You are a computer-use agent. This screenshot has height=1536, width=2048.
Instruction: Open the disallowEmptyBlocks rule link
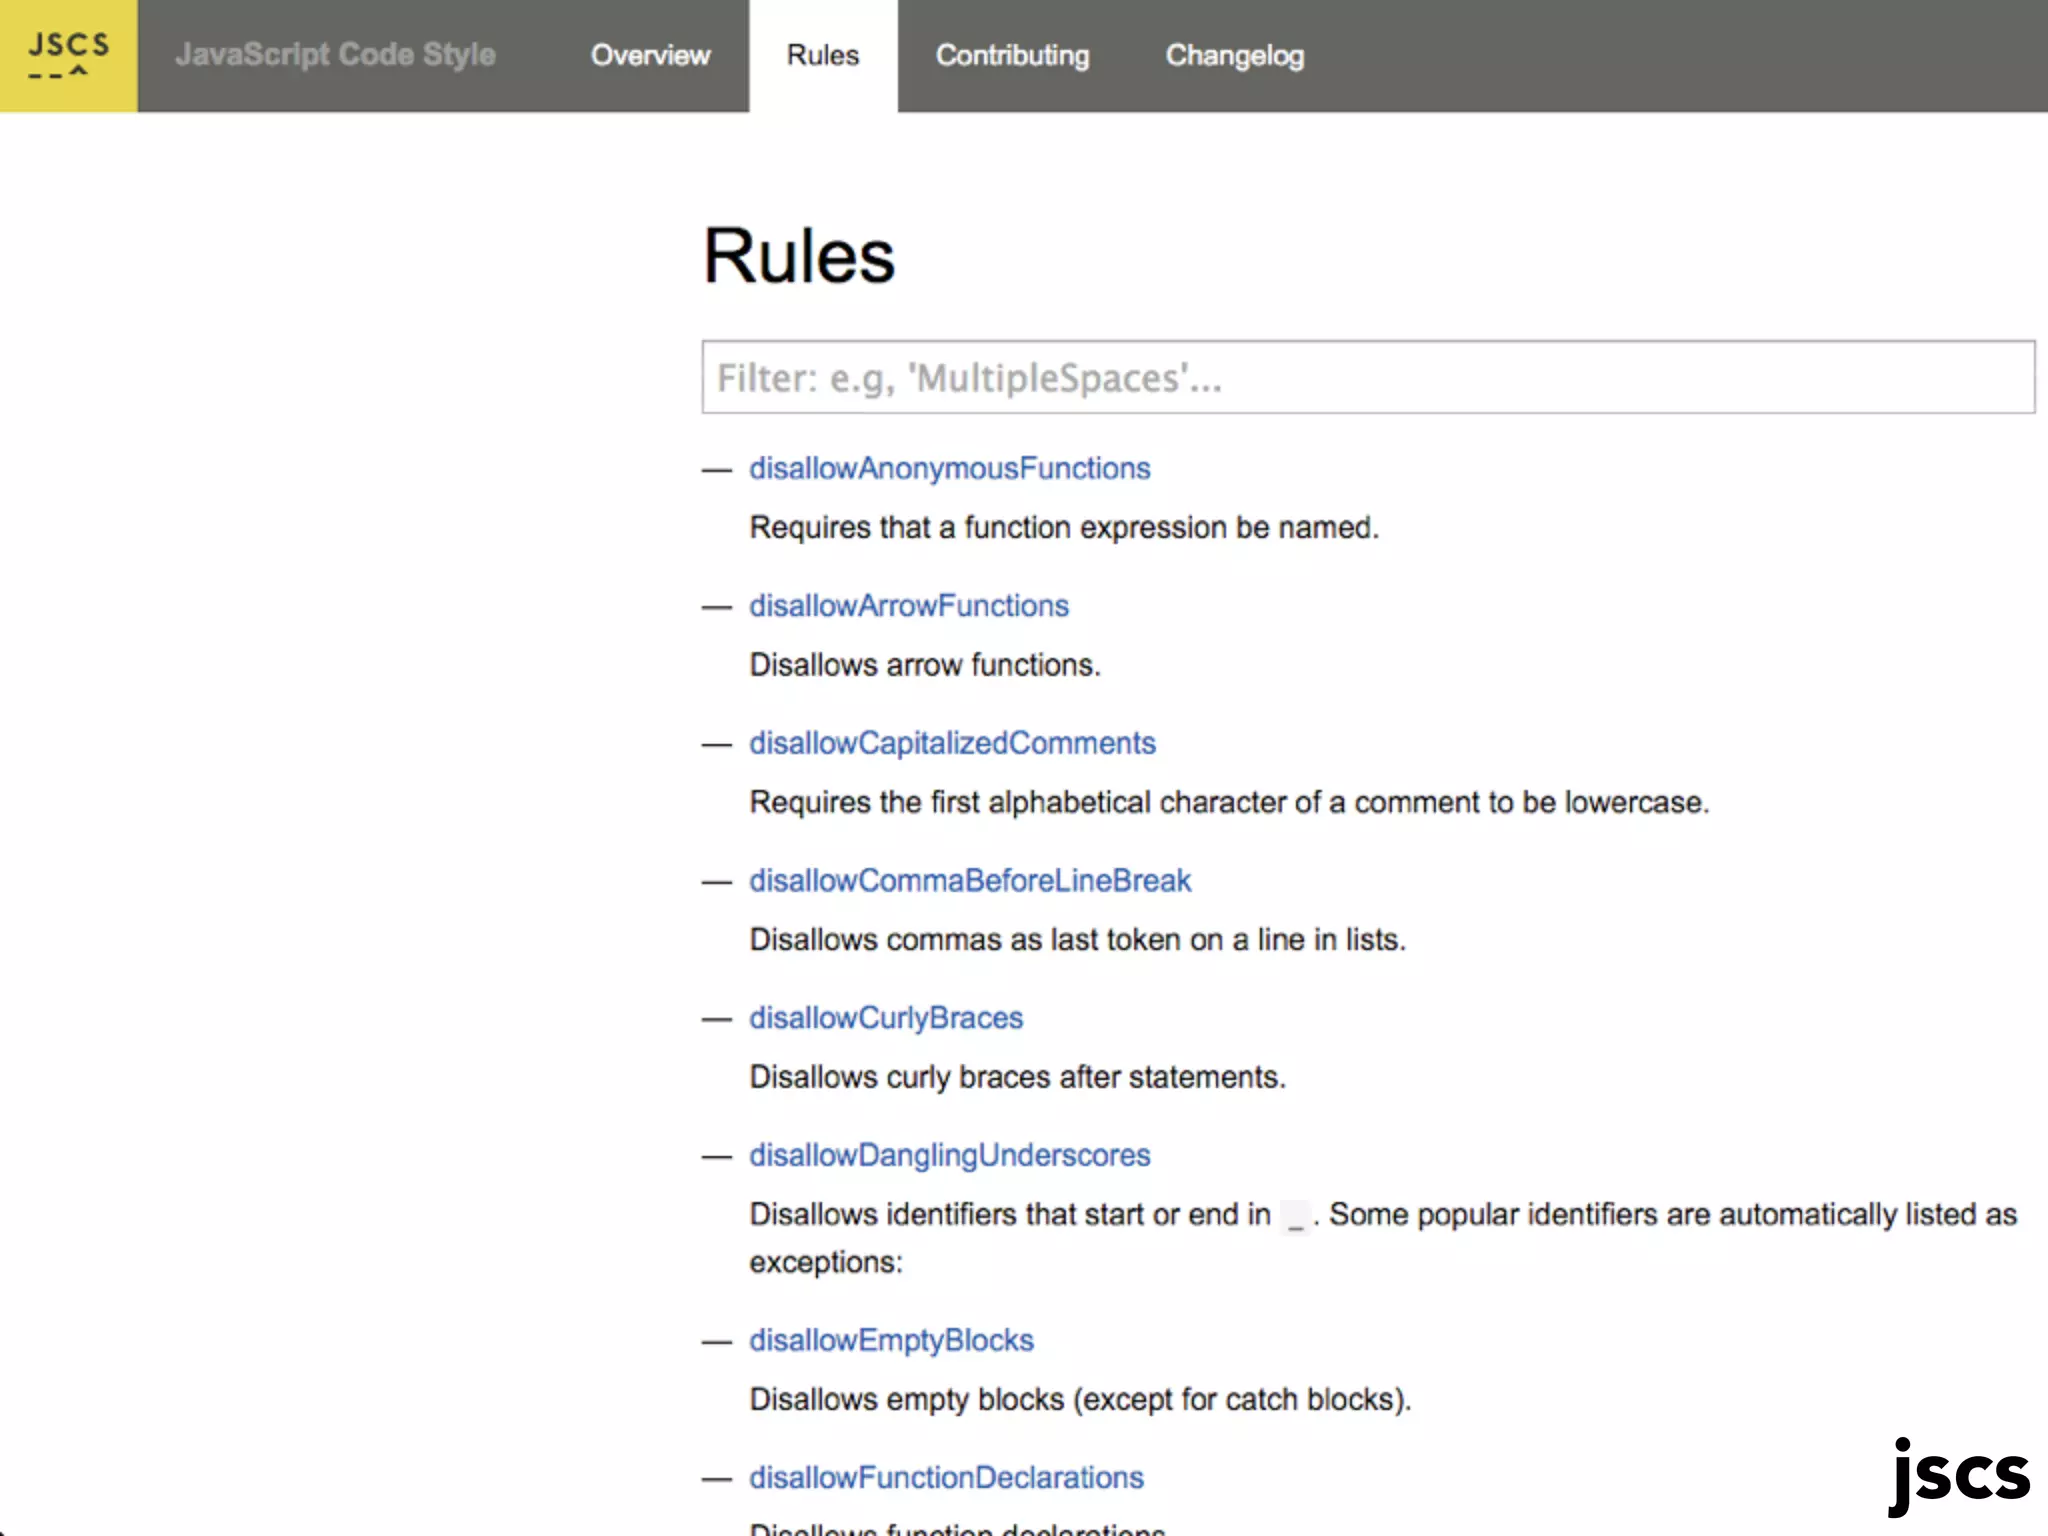click(x=891, y=1340)
